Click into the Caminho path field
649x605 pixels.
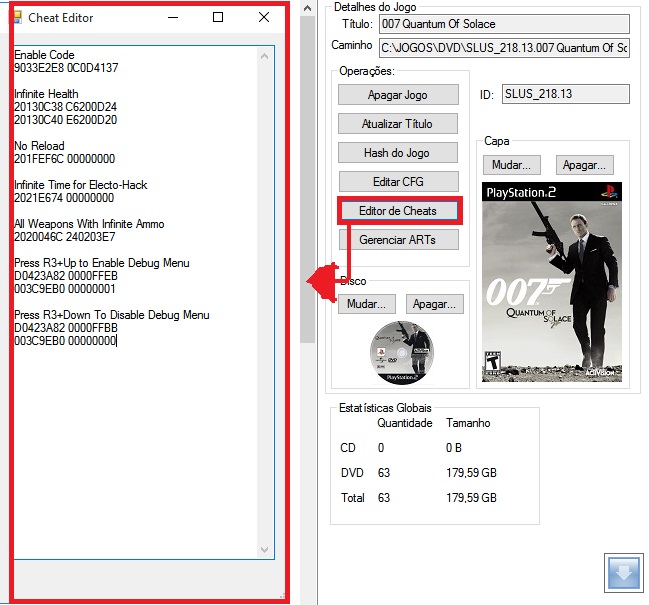[504, 47]
